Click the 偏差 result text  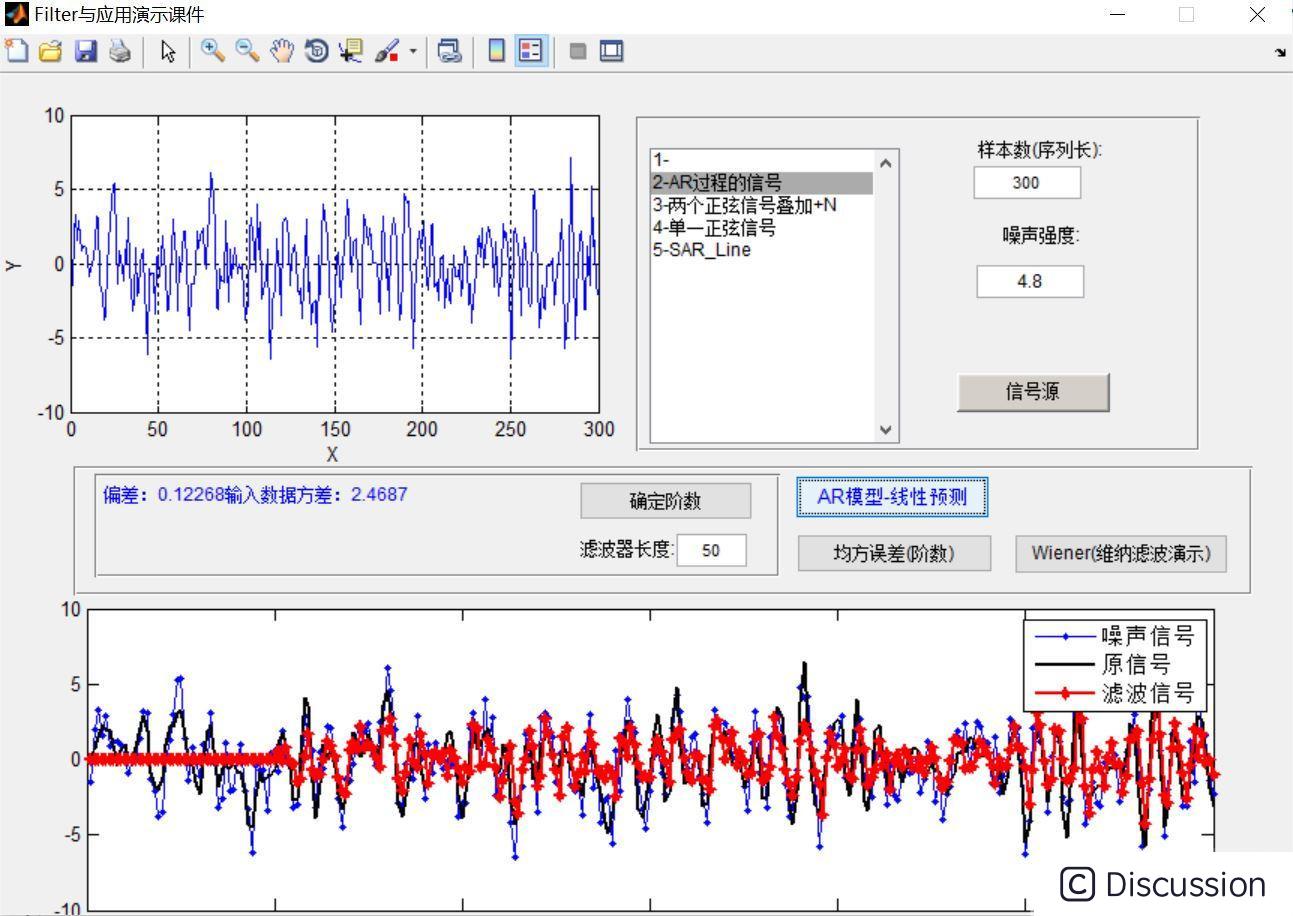(255, 494)
